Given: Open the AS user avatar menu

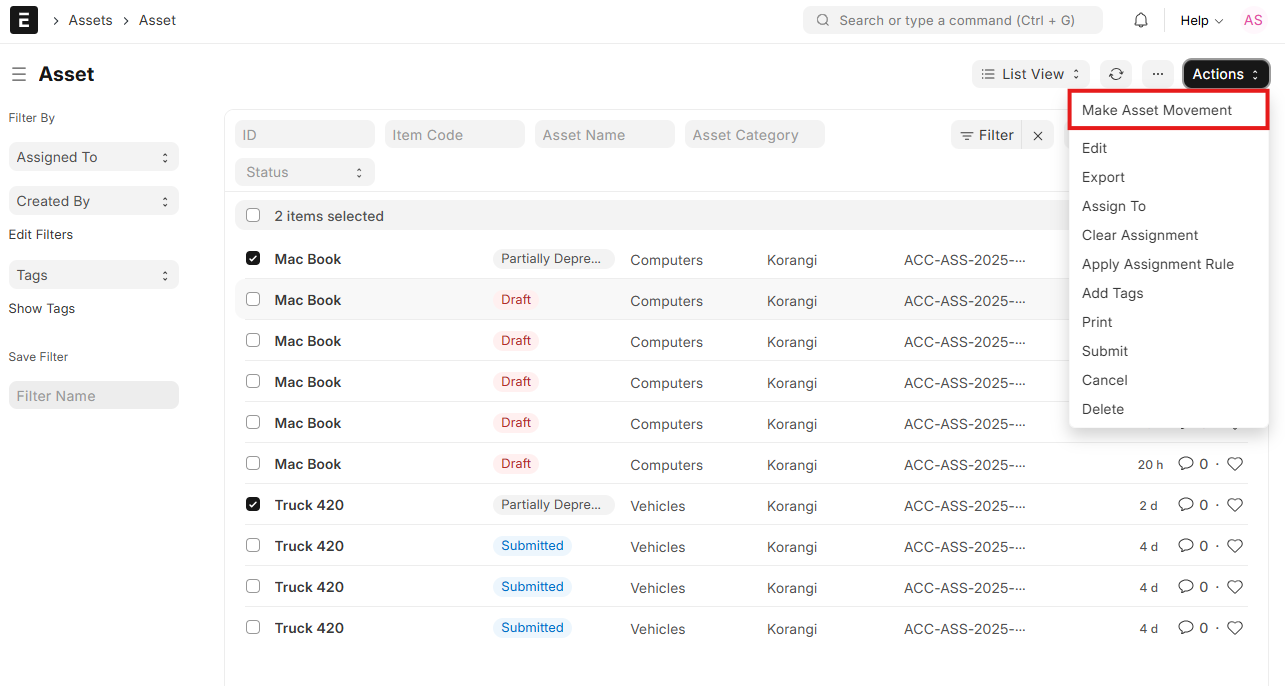Looking at the screenshot, I should pos(1253,20).
